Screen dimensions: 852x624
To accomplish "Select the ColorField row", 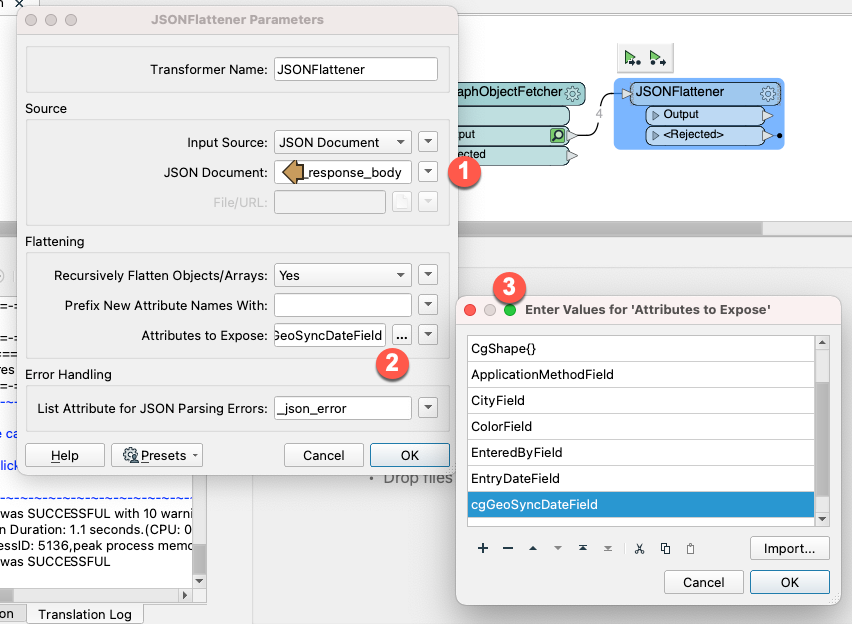I will tap(641, 427).
